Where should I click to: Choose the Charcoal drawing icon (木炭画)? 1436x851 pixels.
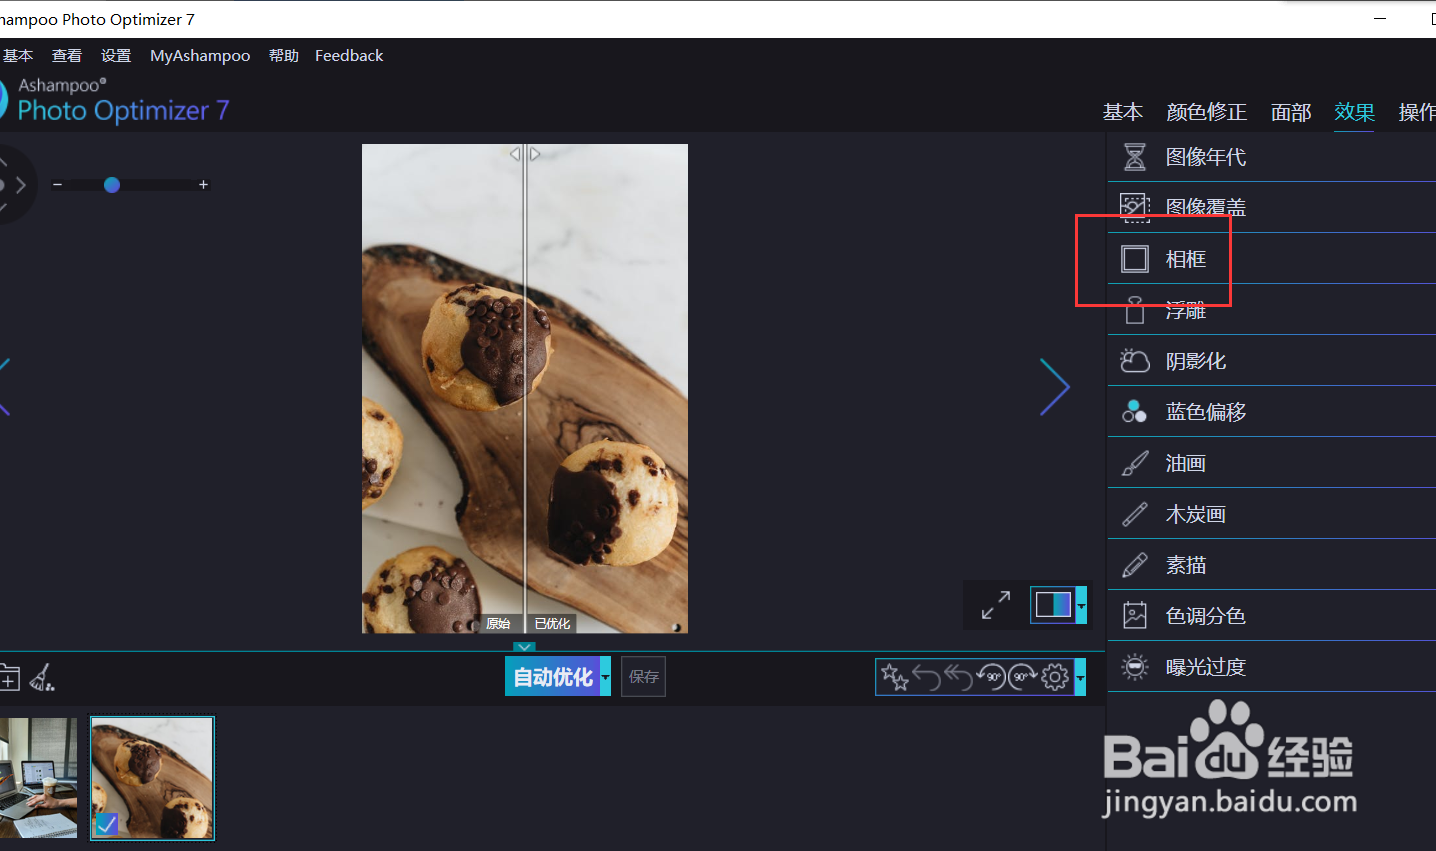click(1134, 514)
